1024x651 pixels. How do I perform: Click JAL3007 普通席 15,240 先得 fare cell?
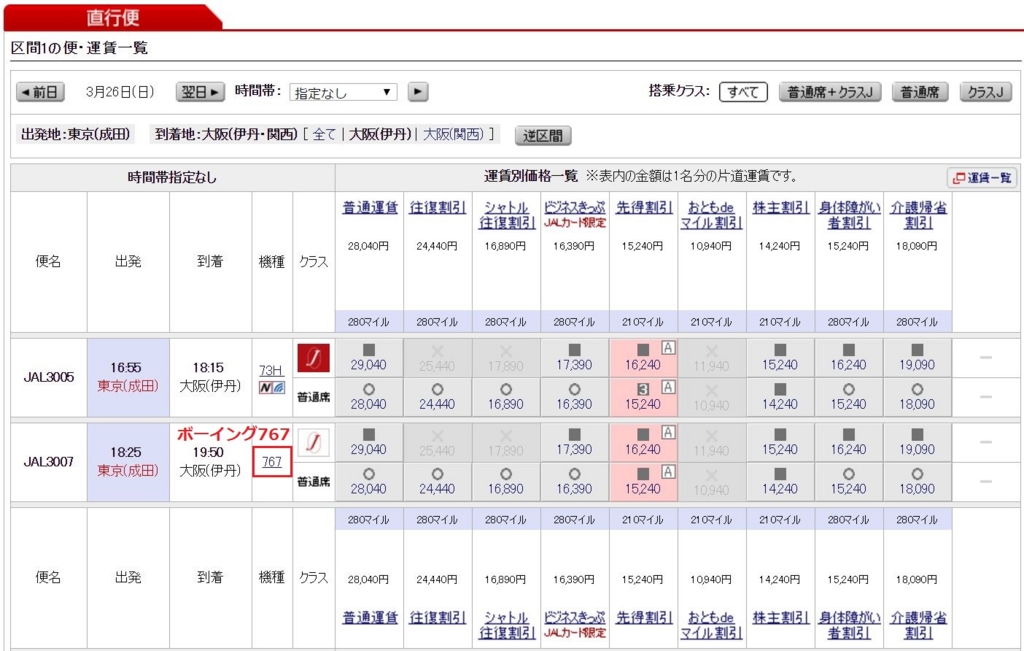[x=643, y=482]
